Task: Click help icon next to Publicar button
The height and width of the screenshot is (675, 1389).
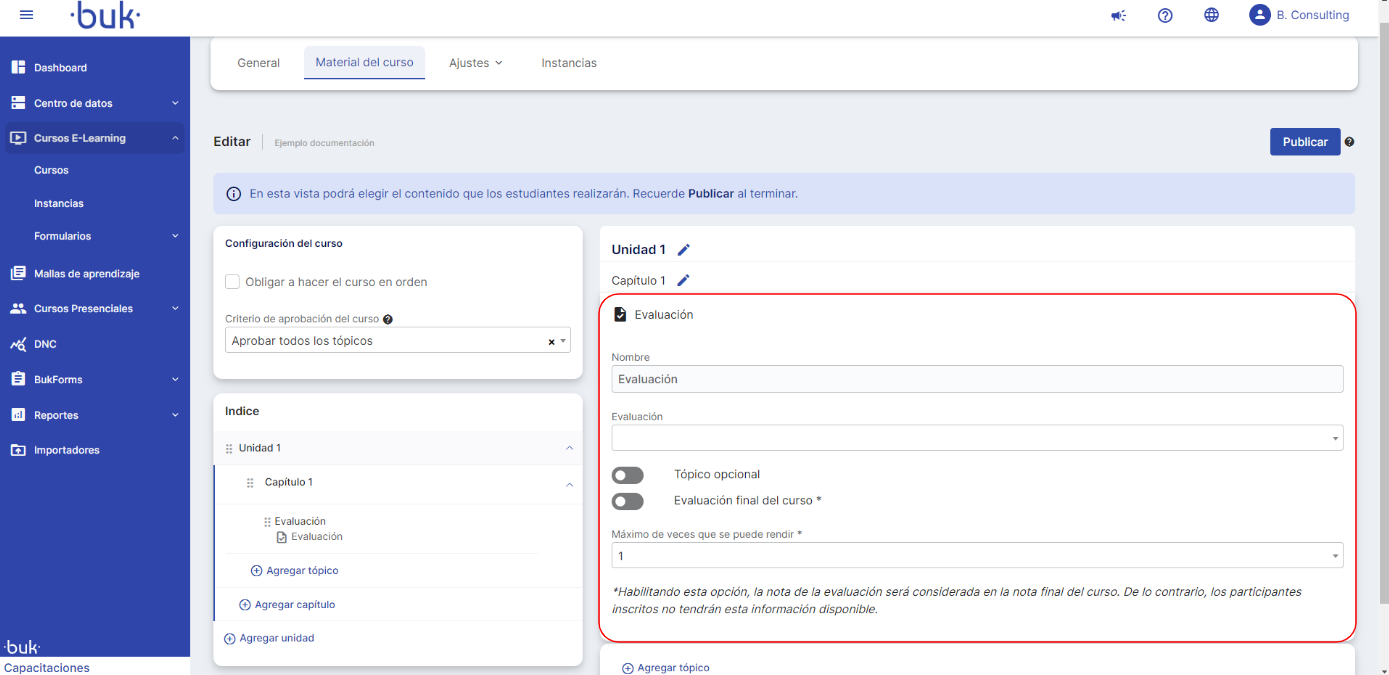Action: click(1349, 142)
